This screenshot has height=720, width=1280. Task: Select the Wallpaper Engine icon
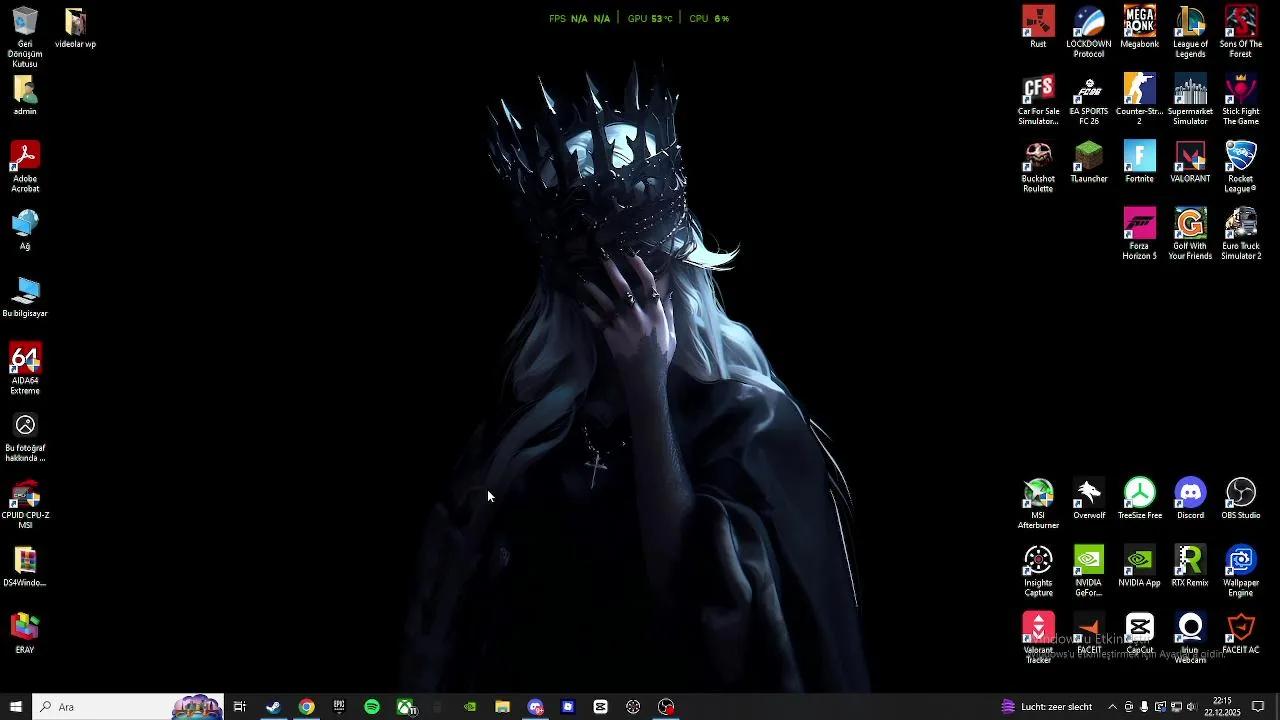click(1241, 570)
